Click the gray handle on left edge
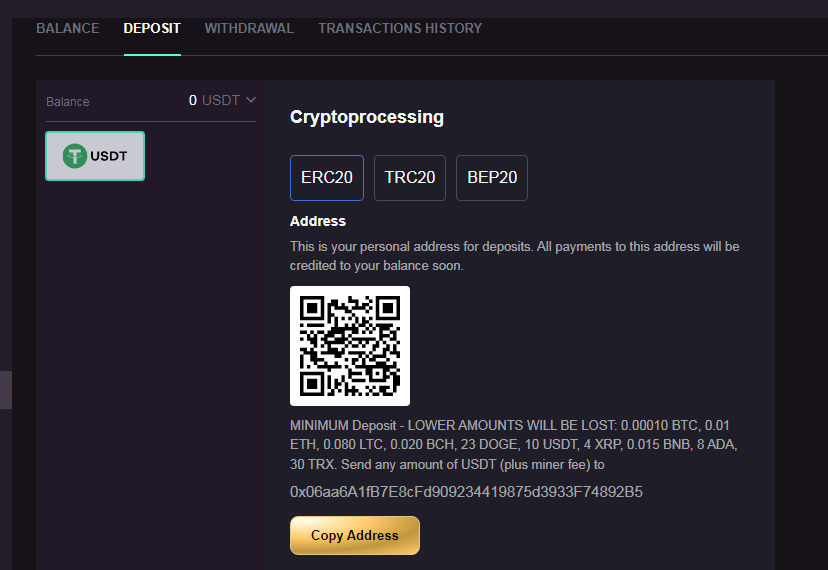Image resolution: width=828 pixels, height=570 pixels. click(x=5, y=390)
